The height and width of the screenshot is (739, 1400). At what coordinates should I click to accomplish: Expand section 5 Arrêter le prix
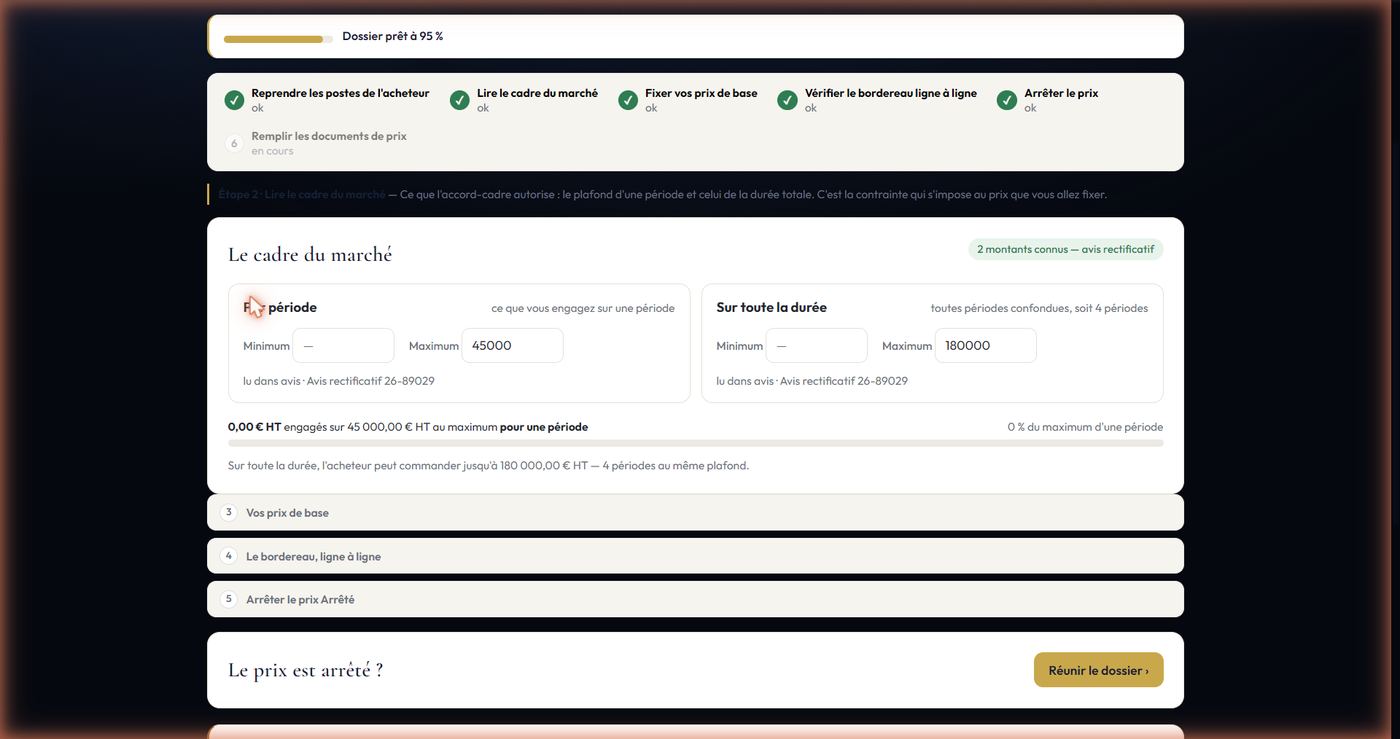click(x=695, y=599)
